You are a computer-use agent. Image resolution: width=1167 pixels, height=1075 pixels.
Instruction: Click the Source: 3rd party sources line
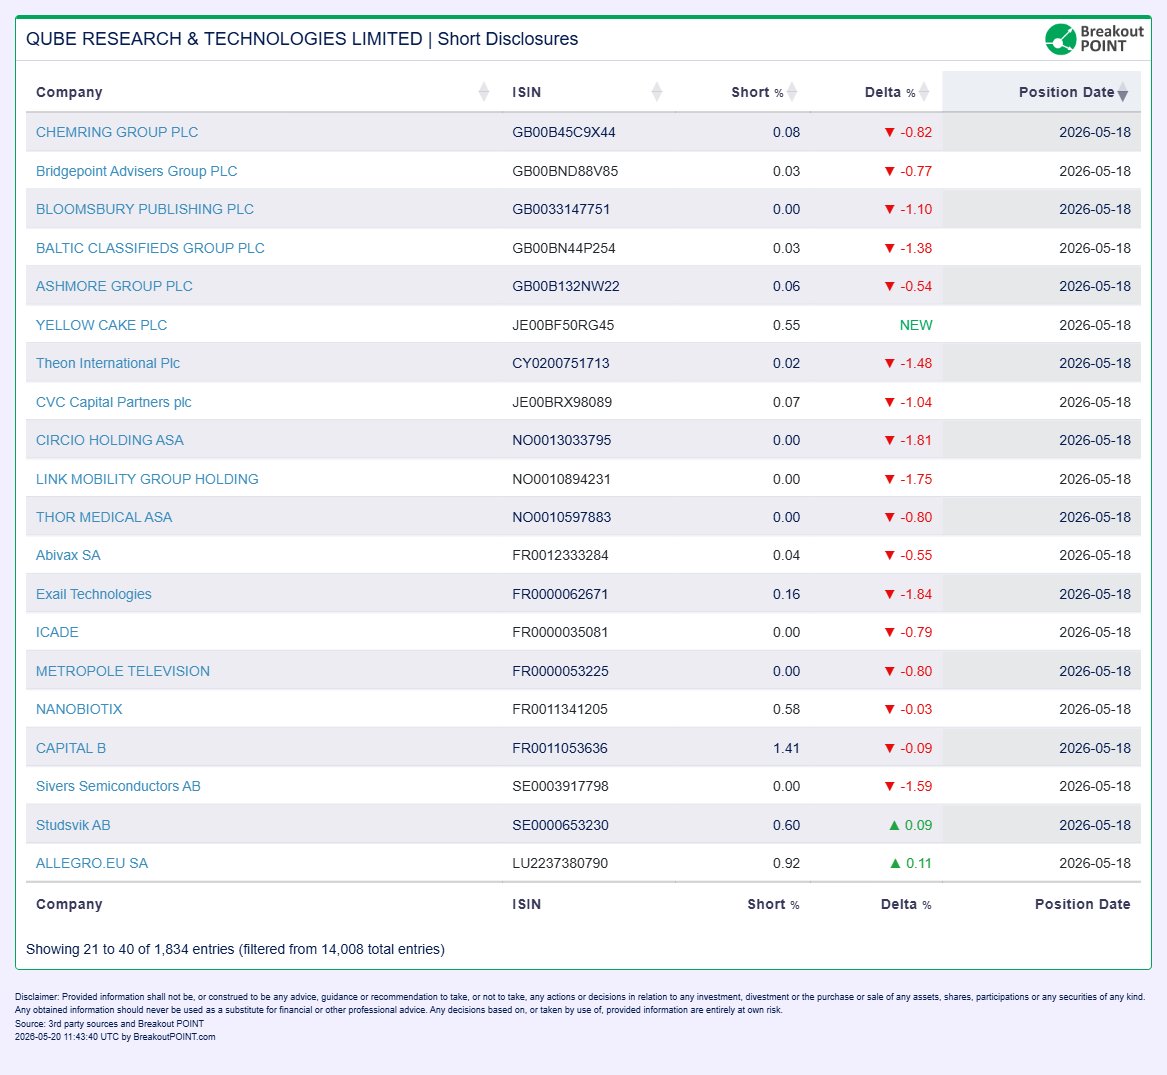coord(109,1024)
